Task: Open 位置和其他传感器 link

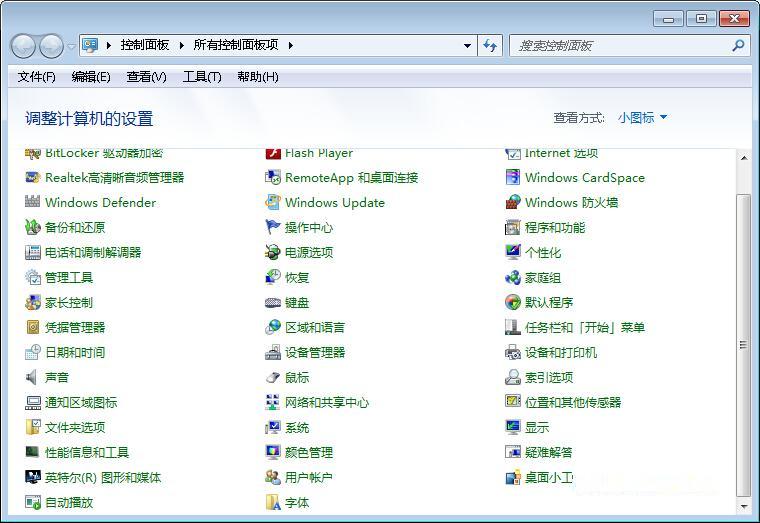Action: 573,402
